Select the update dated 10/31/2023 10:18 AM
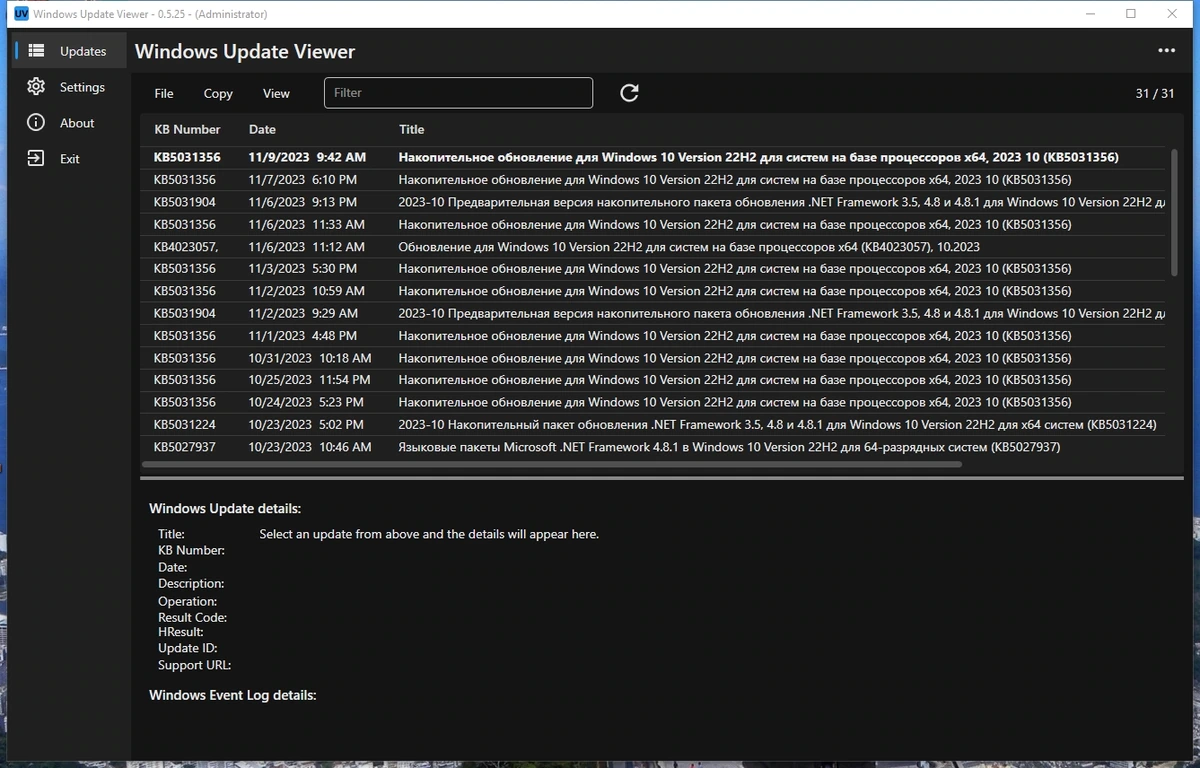The image size is (1200, 768). click(x=654, y=358)
